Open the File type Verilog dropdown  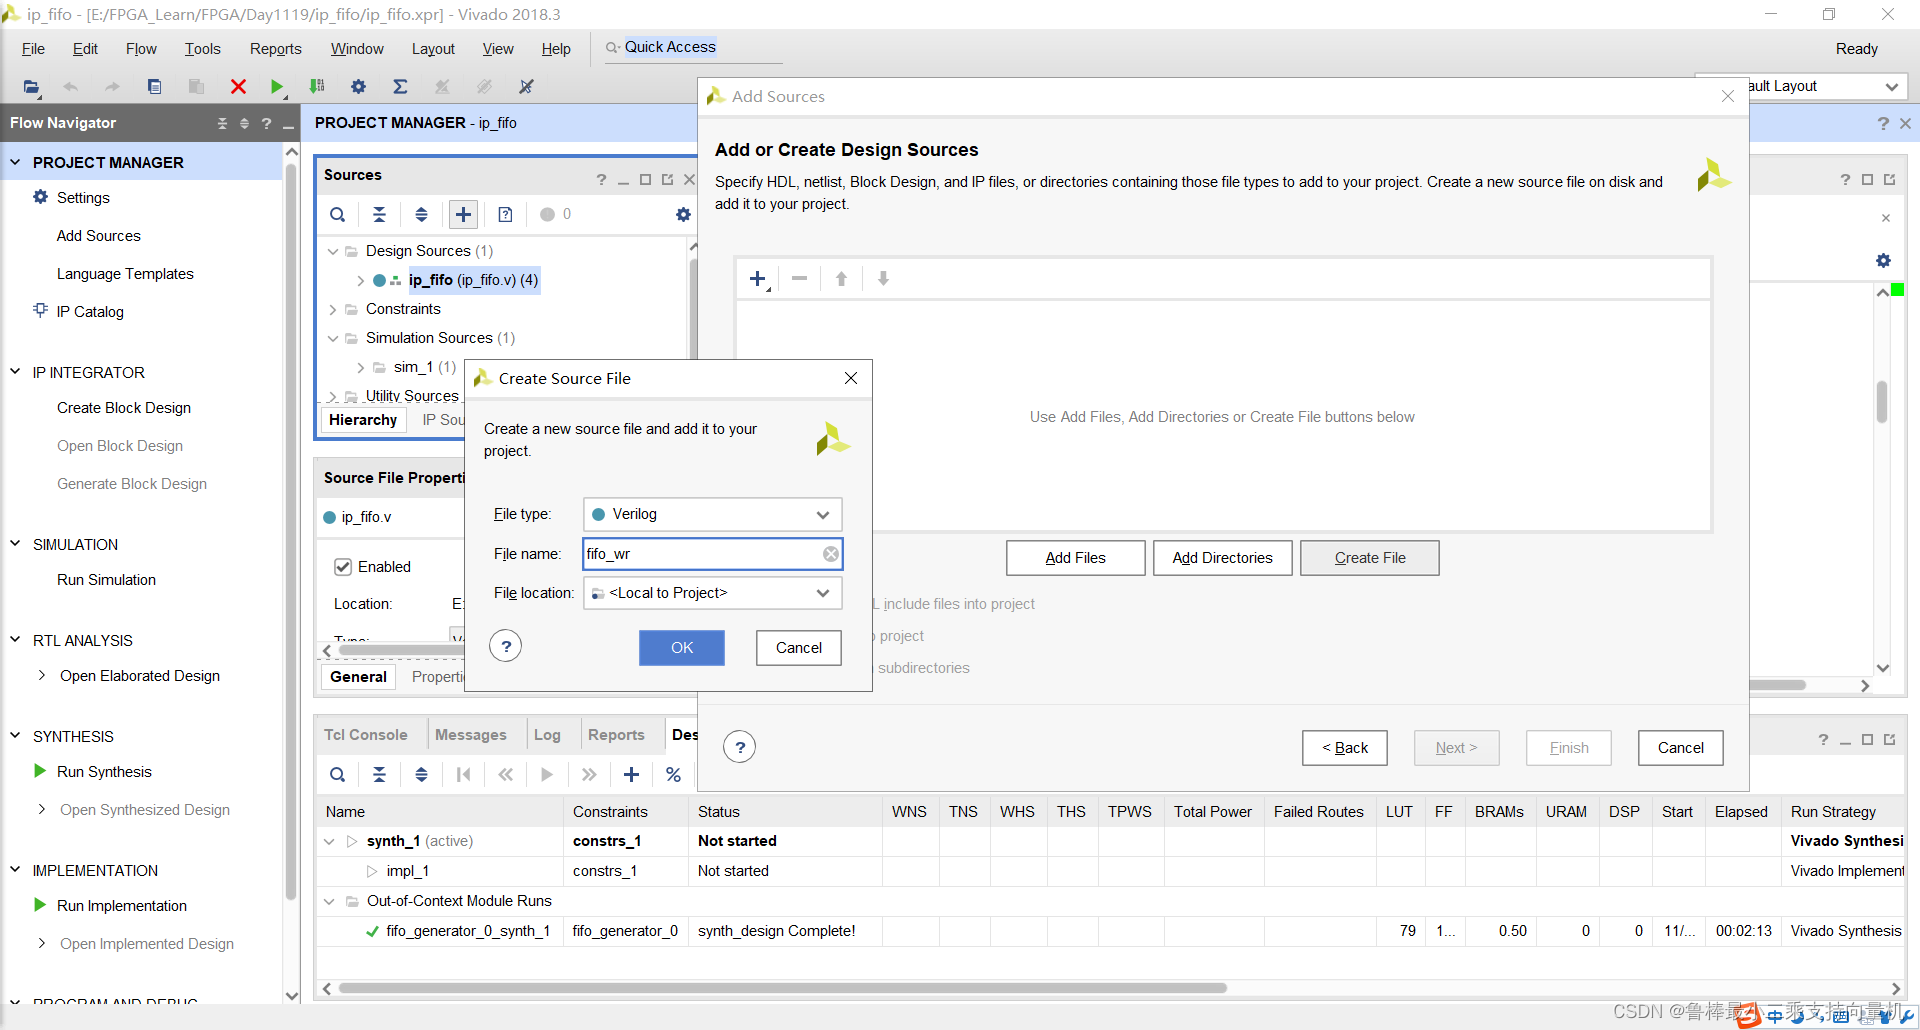click(x=712, y=514)
